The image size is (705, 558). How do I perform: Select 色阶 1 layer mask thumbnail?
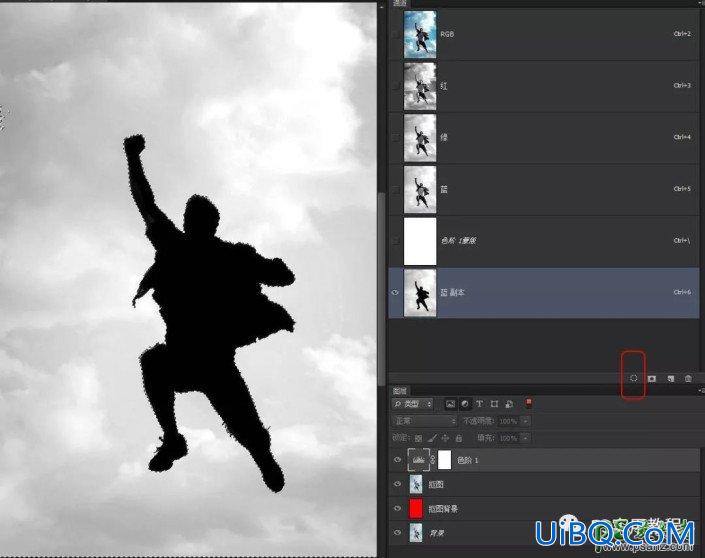tap(444, 460)
